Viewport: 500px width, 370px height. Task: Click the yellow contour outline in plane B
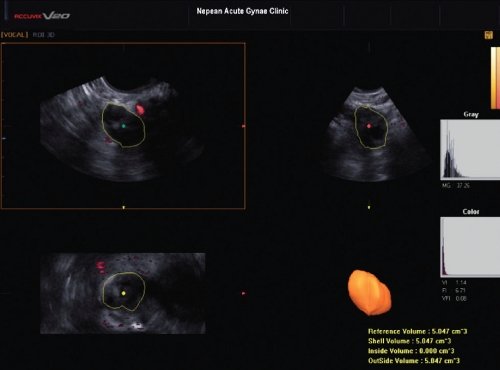pyautogui.click(x=370, y=127)
